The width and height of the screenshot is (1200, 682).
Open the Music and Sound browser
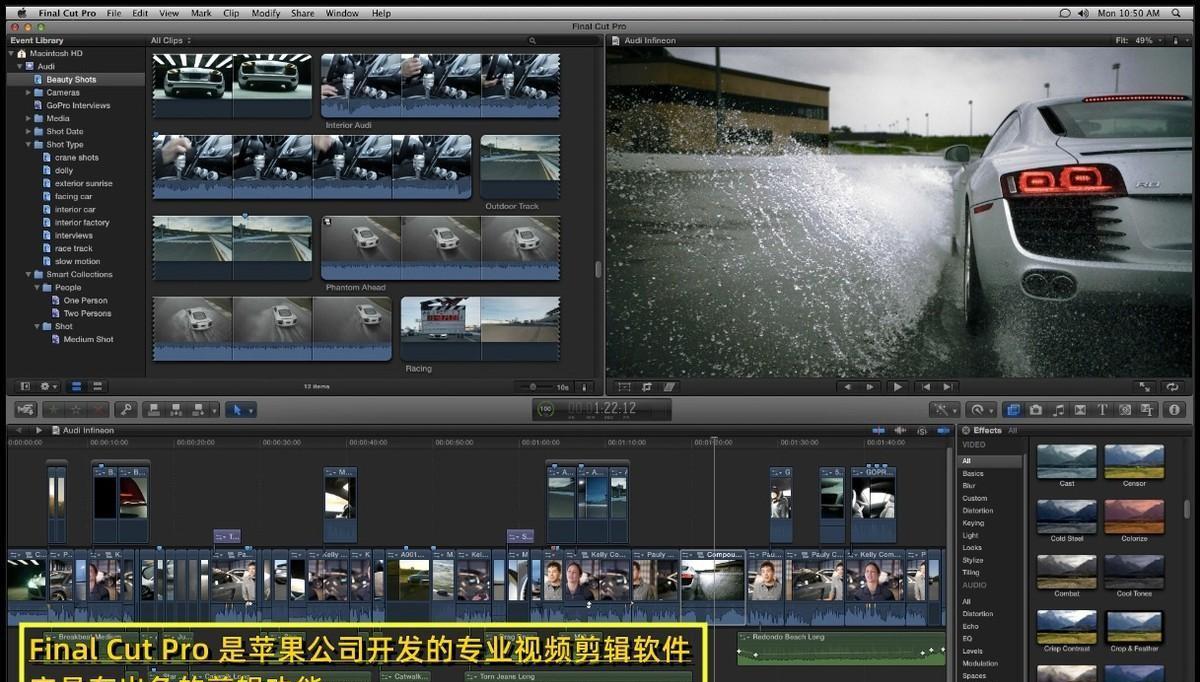[x=1059, y=409]
